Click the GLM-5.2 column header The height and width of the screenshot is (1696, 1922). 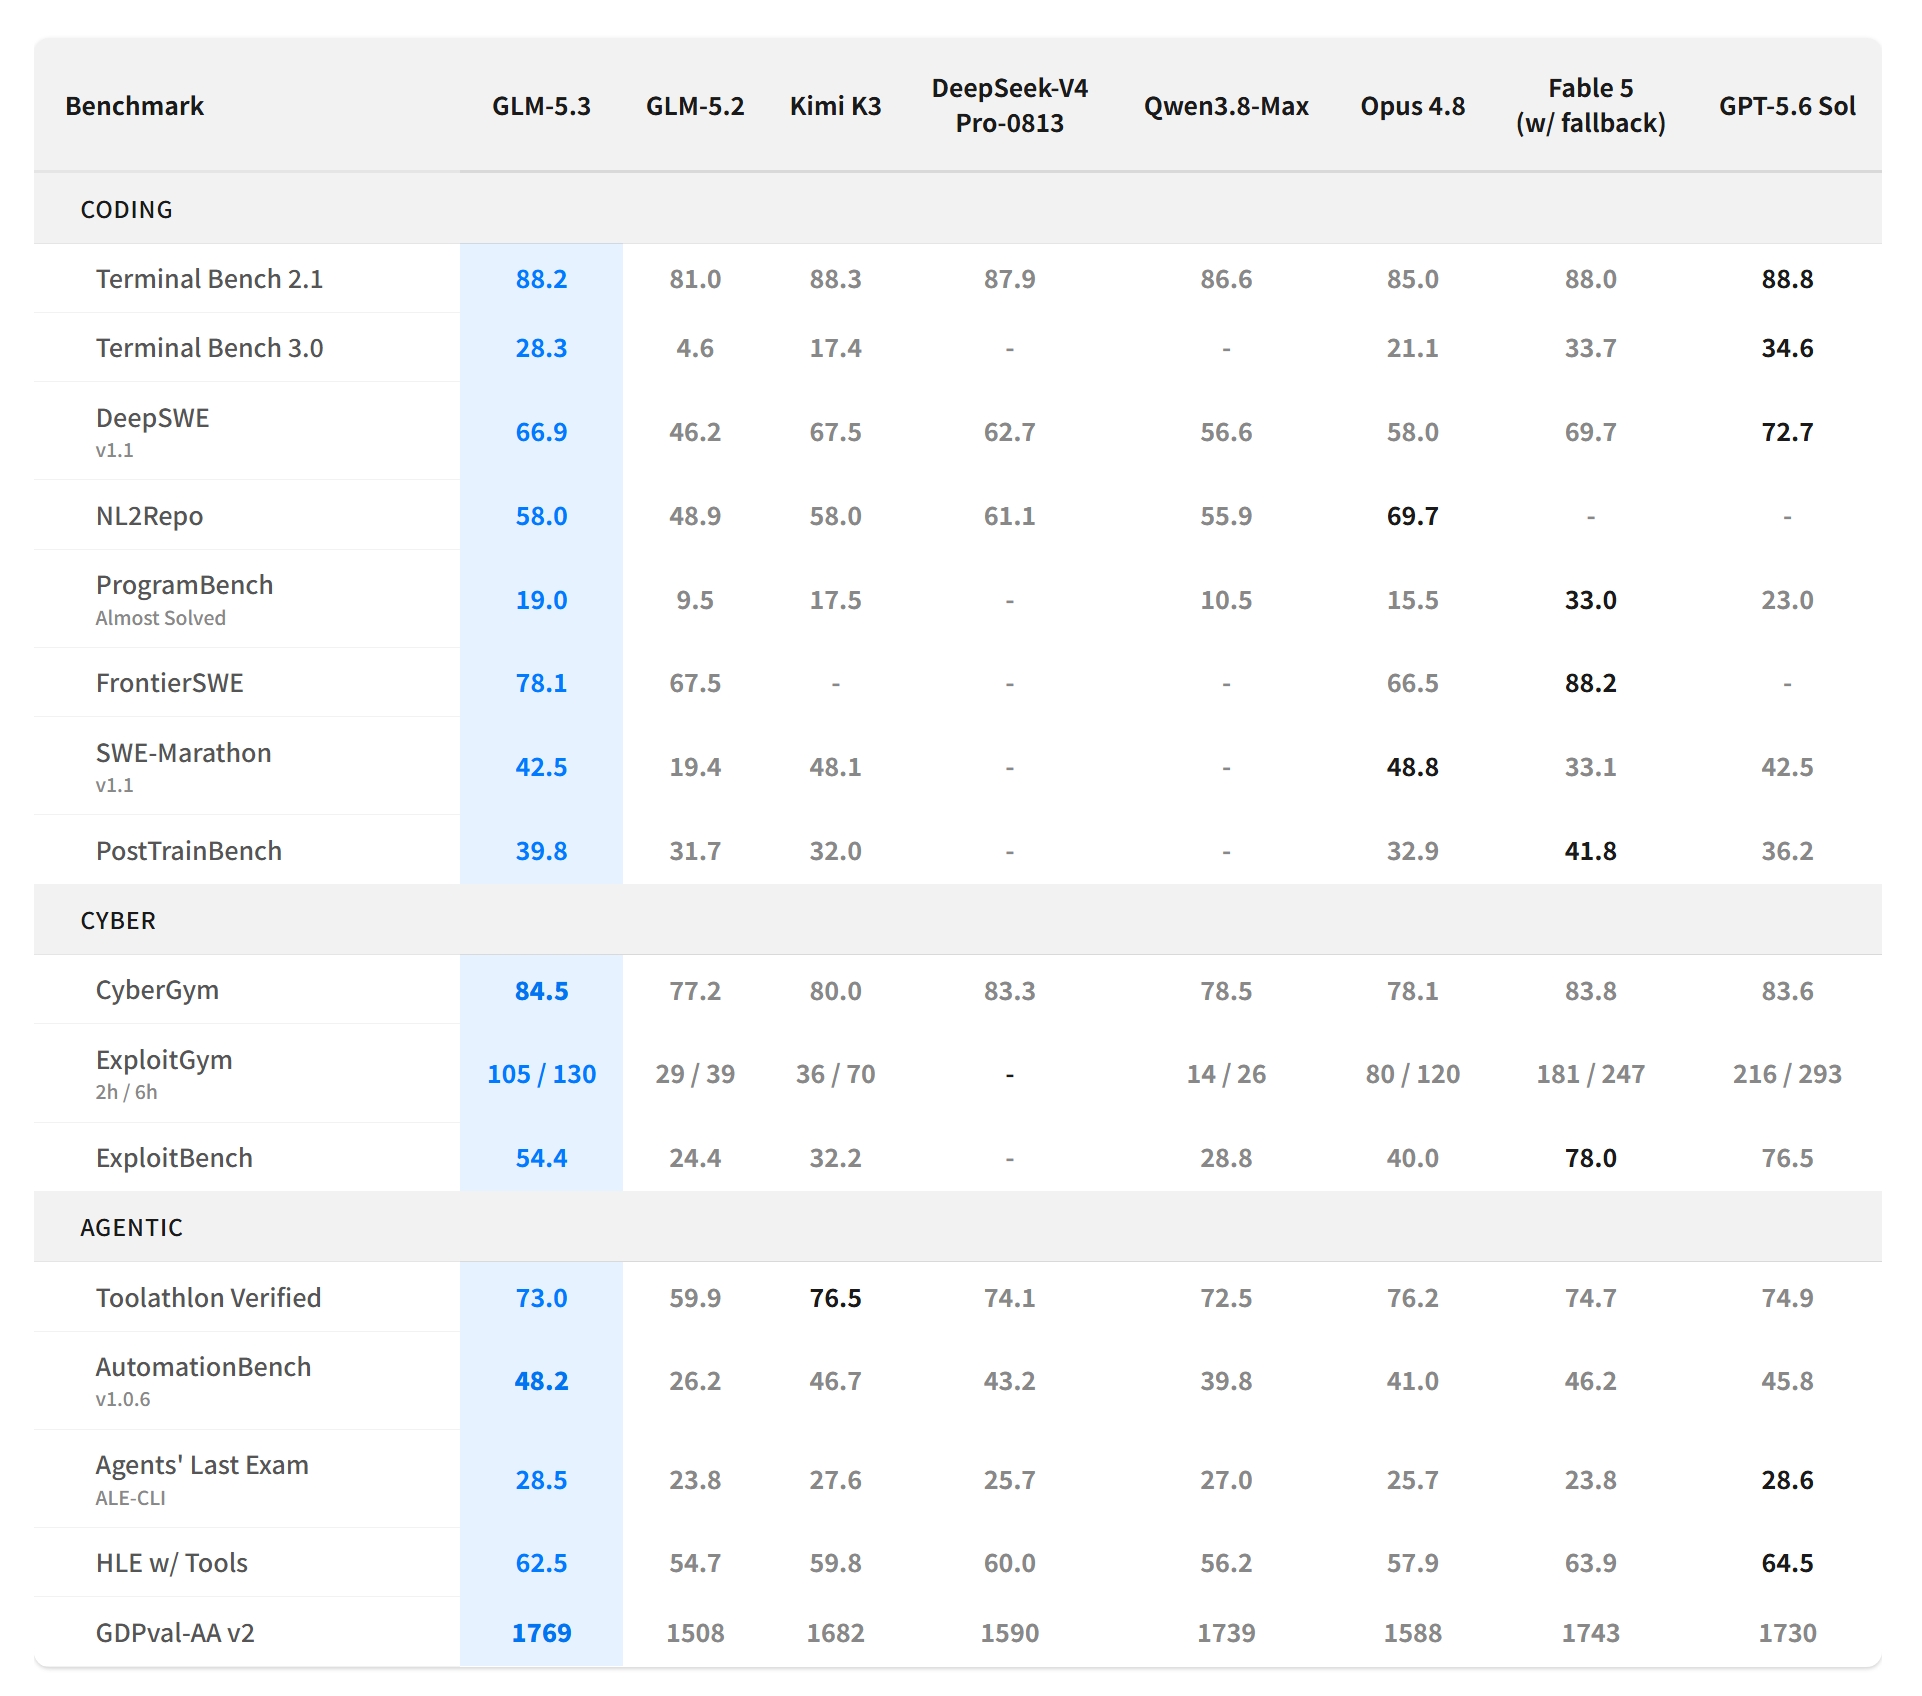click(695, 106)
